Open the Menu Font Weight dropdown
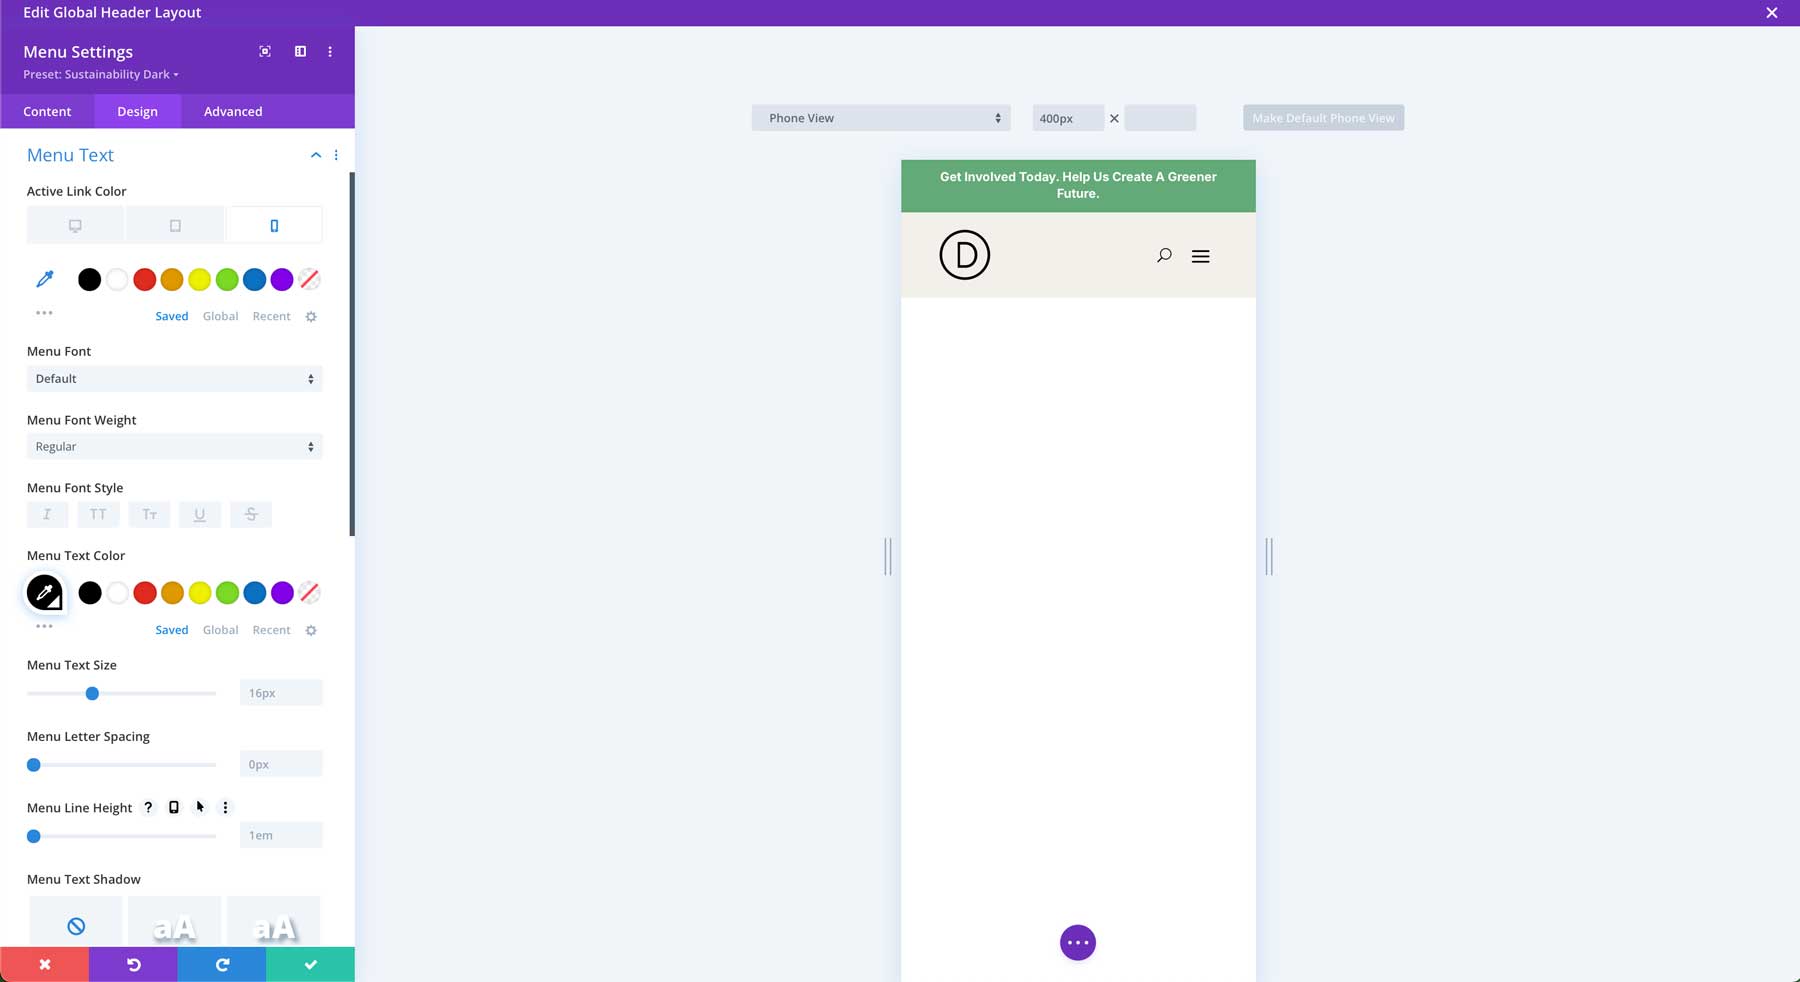 click(x=174, y=446)
